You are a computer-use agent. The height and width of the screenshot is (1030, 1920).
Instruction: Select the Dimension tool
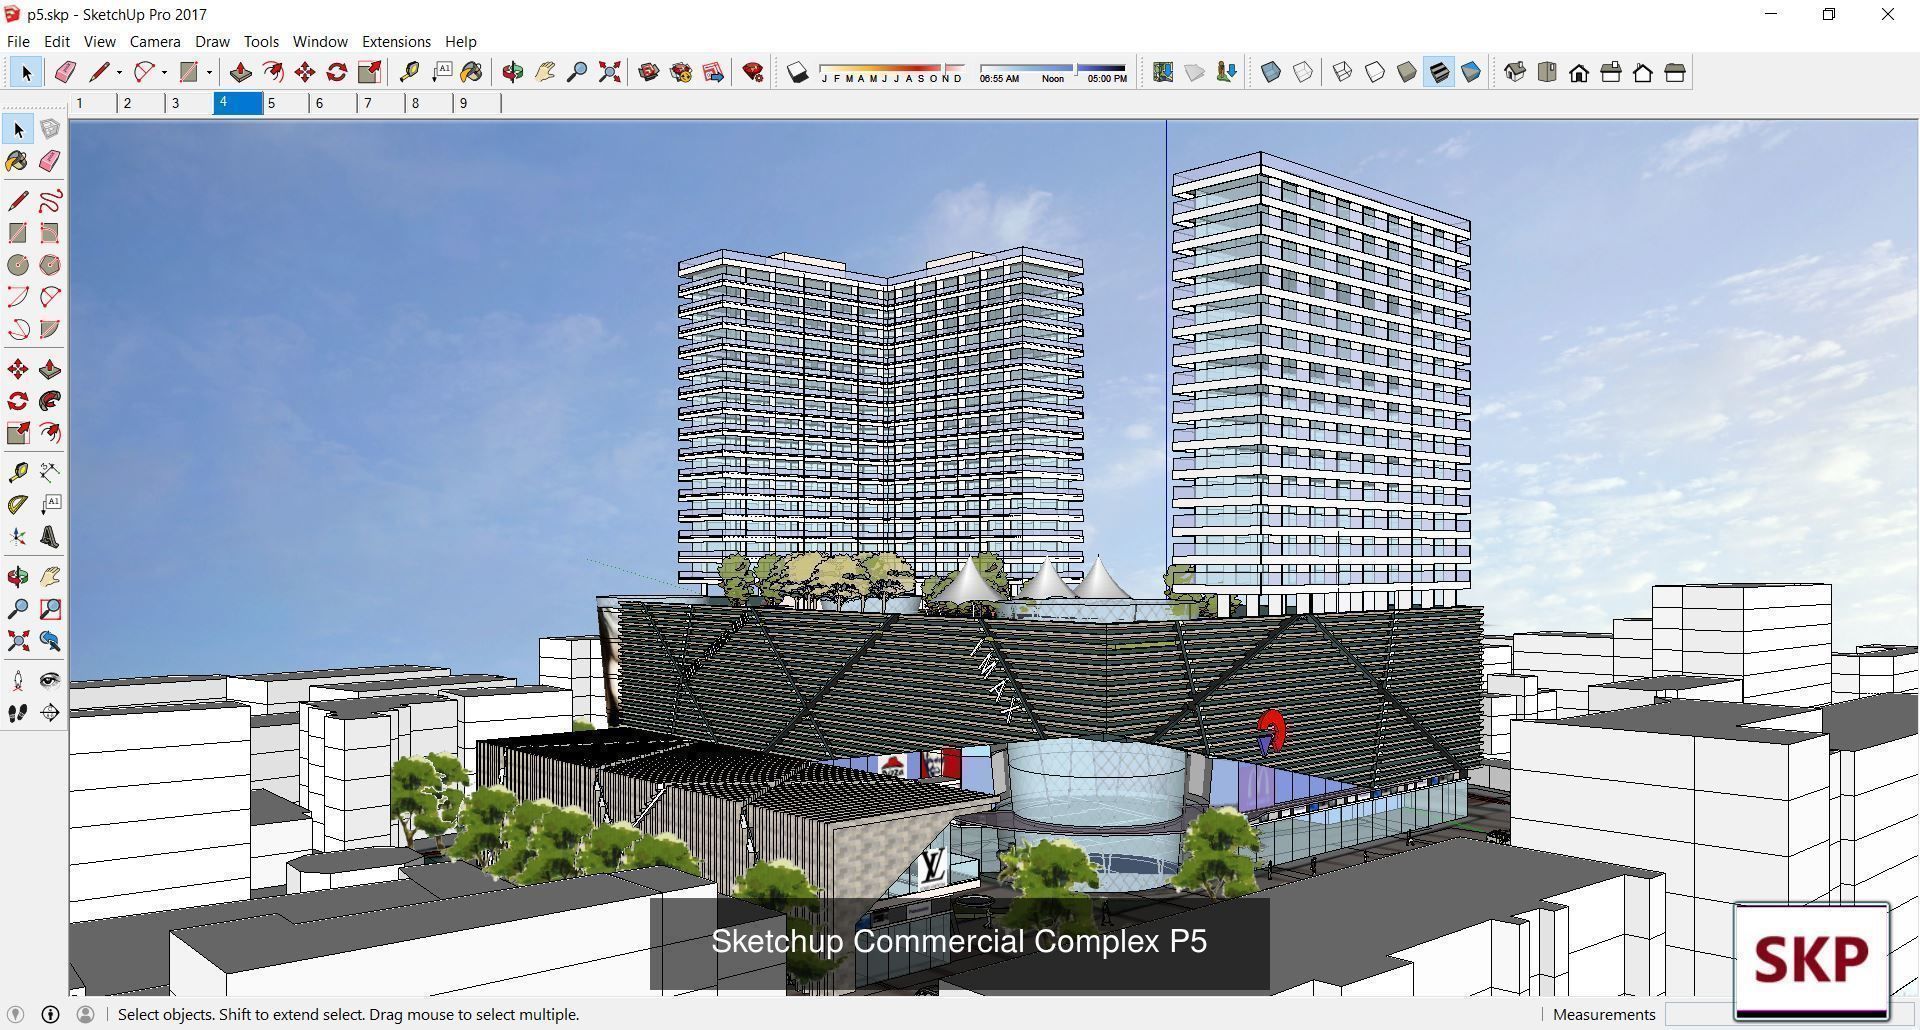click(50, 472)
